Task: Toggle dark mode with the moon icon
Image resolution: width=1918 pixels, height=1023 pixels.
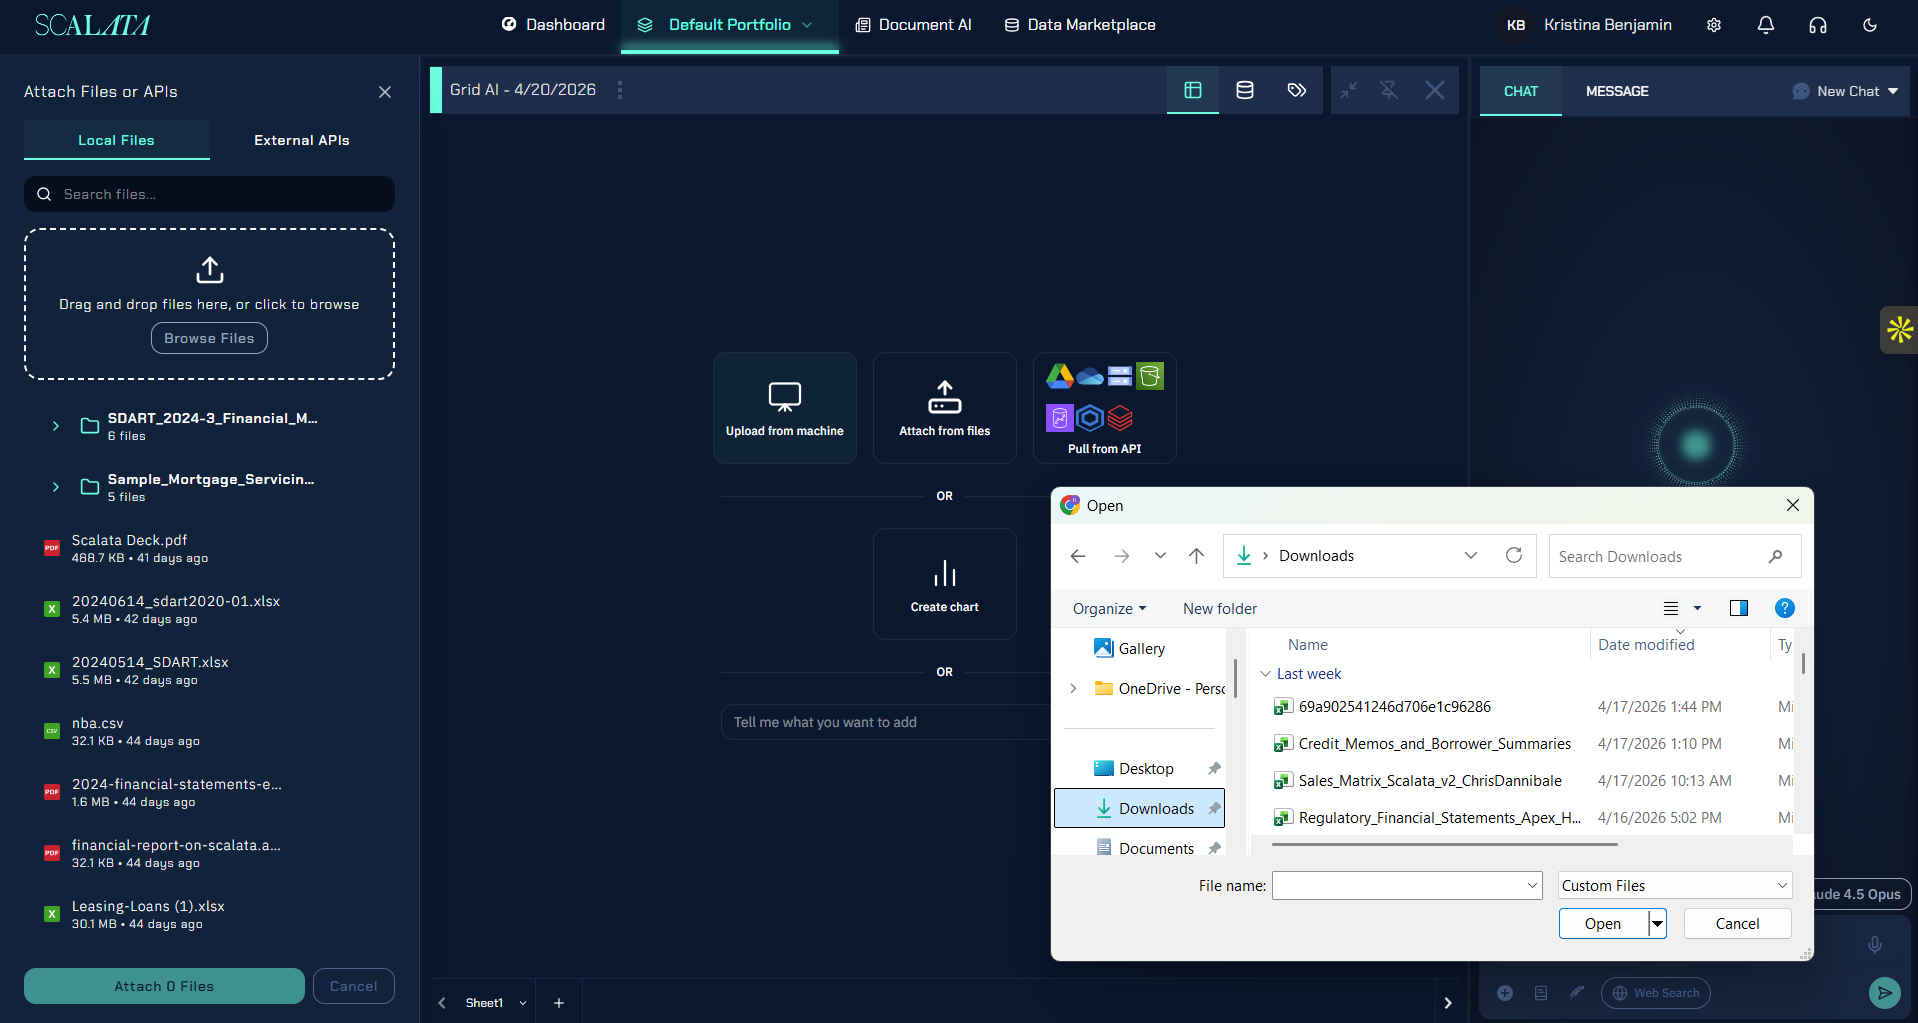Action: (x=1870, y=25)
